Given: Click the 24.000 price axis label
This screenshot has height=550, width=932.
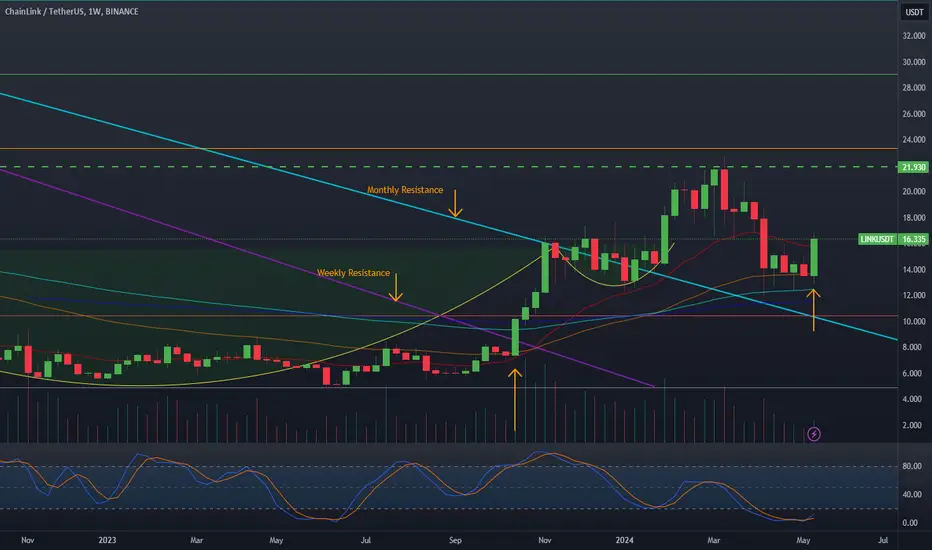Looking at the screenshot, I should tap(914, 140).
